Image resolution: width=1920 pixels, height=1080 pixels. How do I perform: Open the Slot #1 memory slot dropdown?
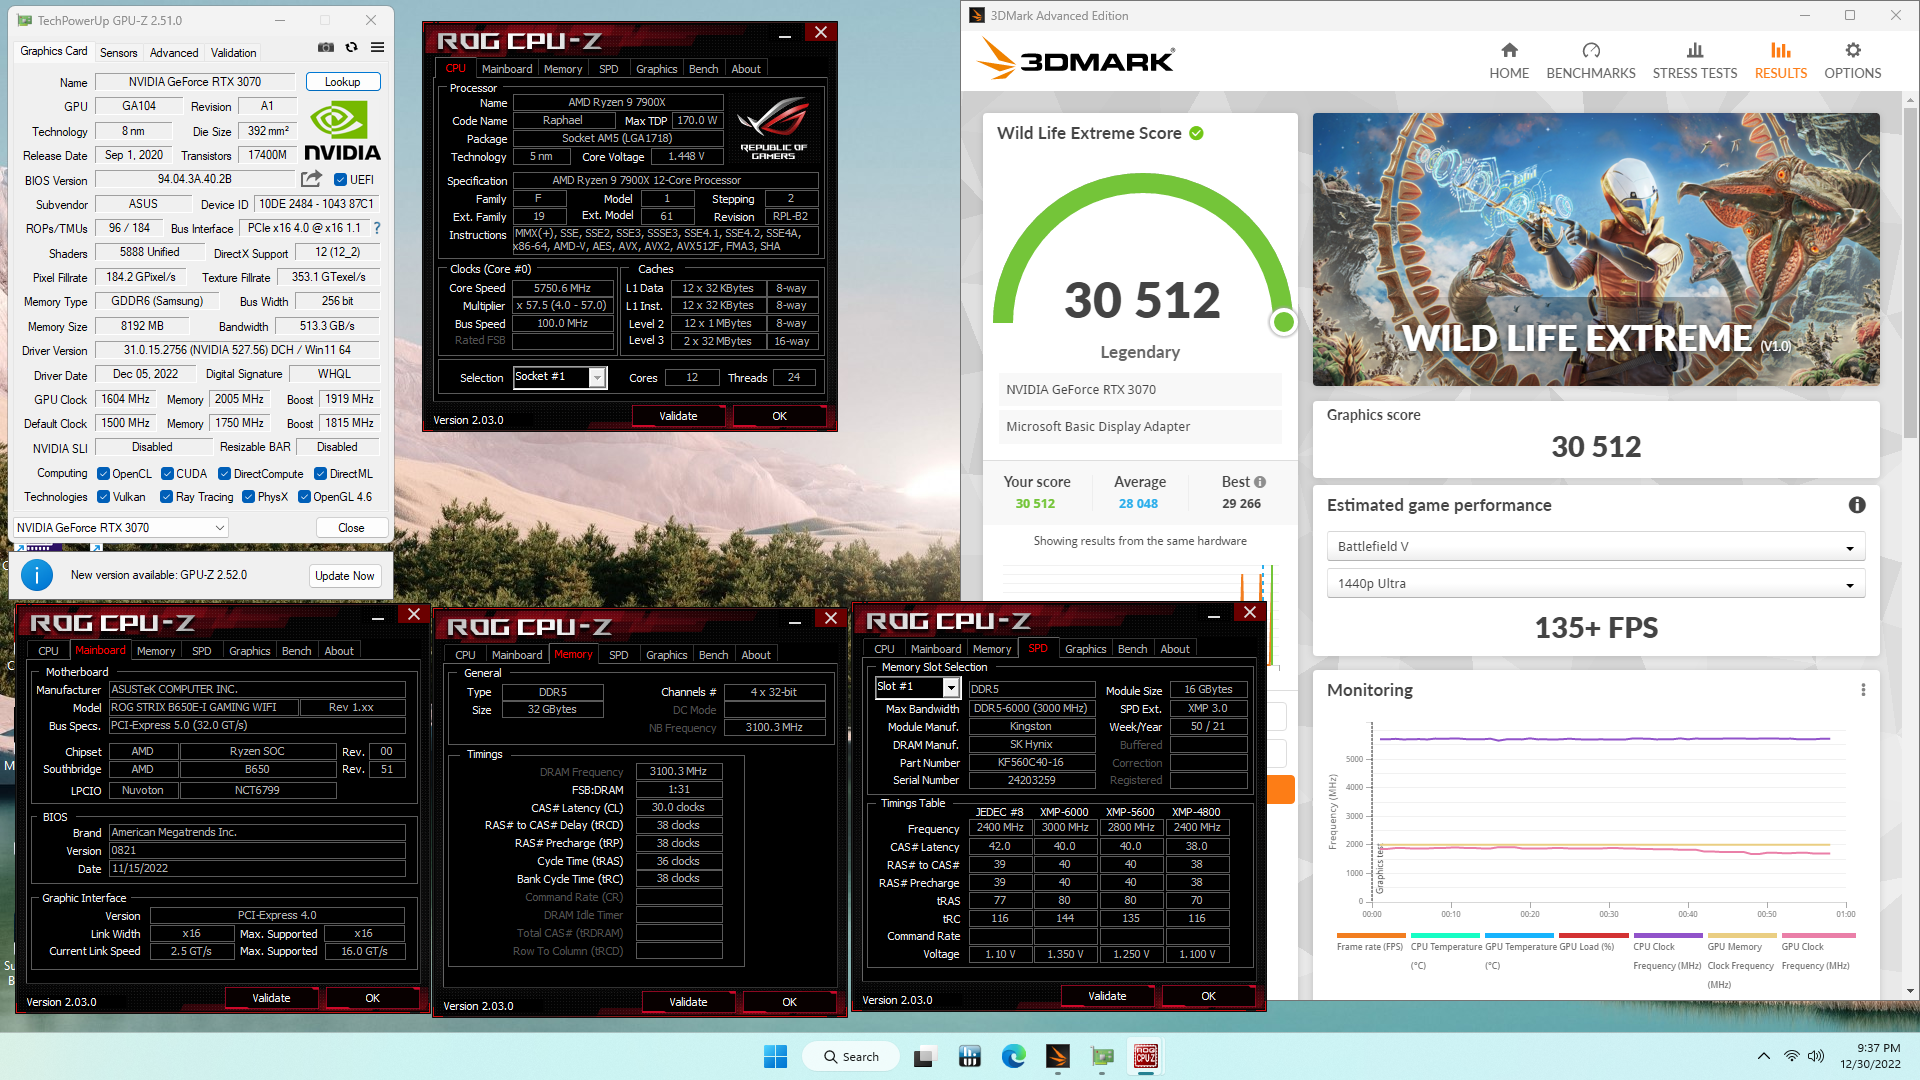[917, 687]
